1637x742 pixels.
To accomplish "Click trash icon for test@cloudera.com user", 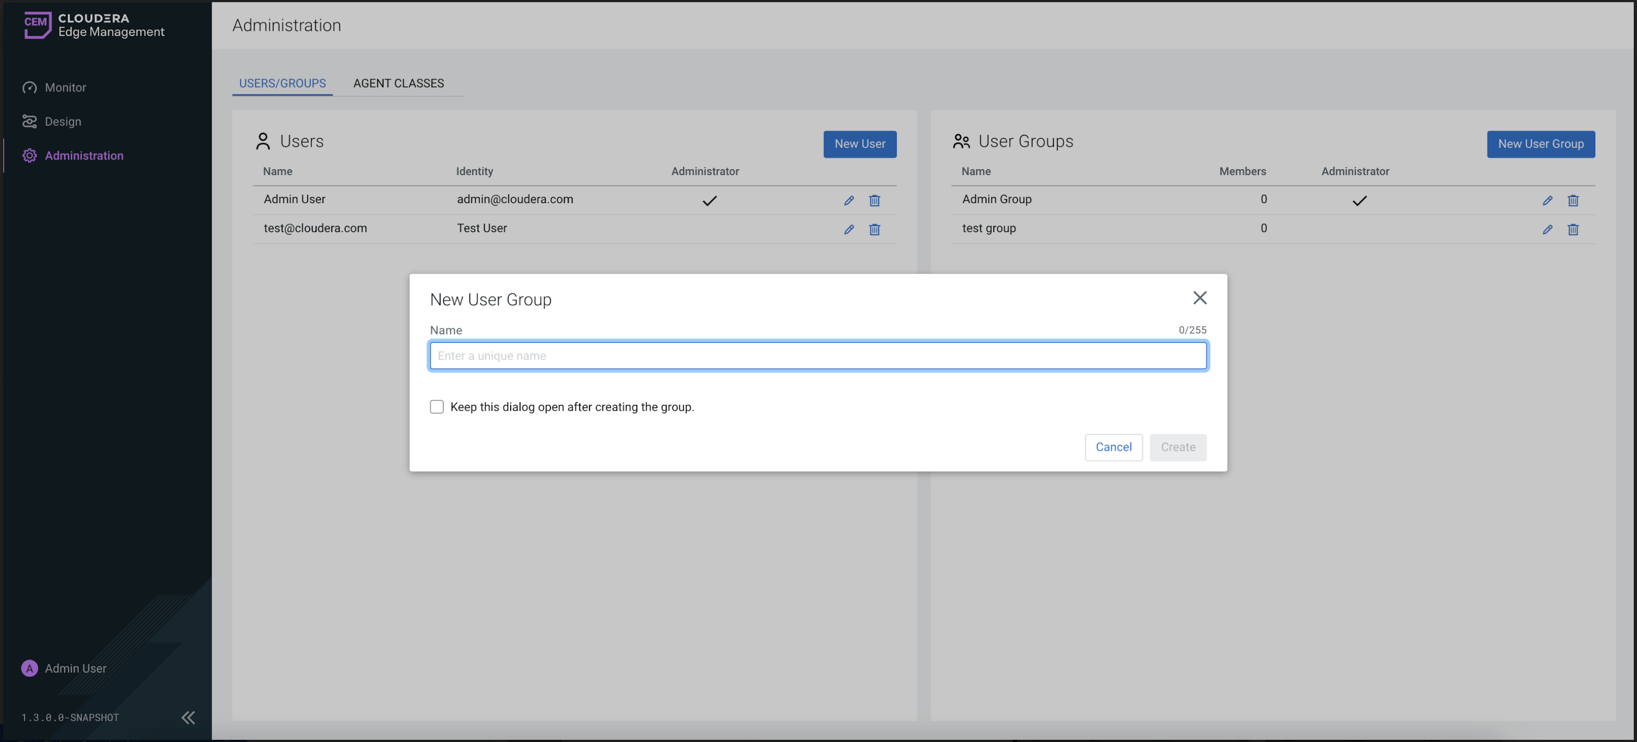I will 874,230.
